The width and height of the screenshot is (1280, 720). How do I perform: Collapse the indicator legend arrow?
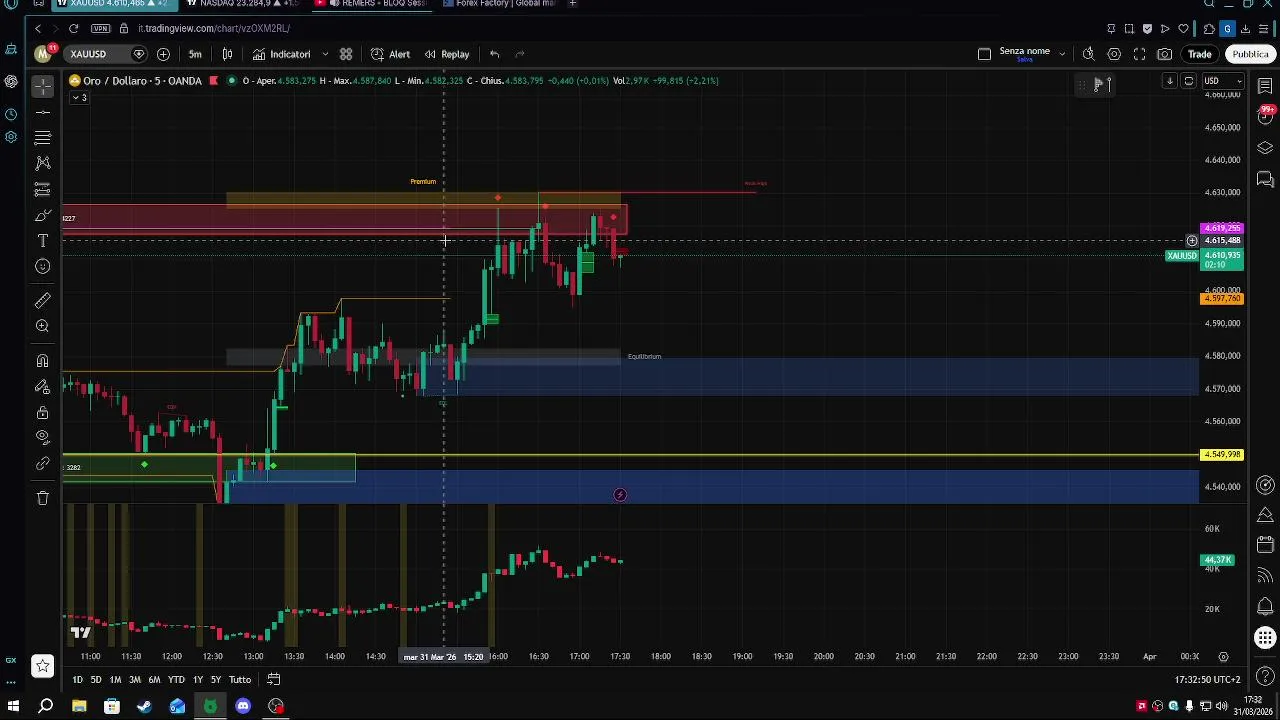(x=79, y=97)
